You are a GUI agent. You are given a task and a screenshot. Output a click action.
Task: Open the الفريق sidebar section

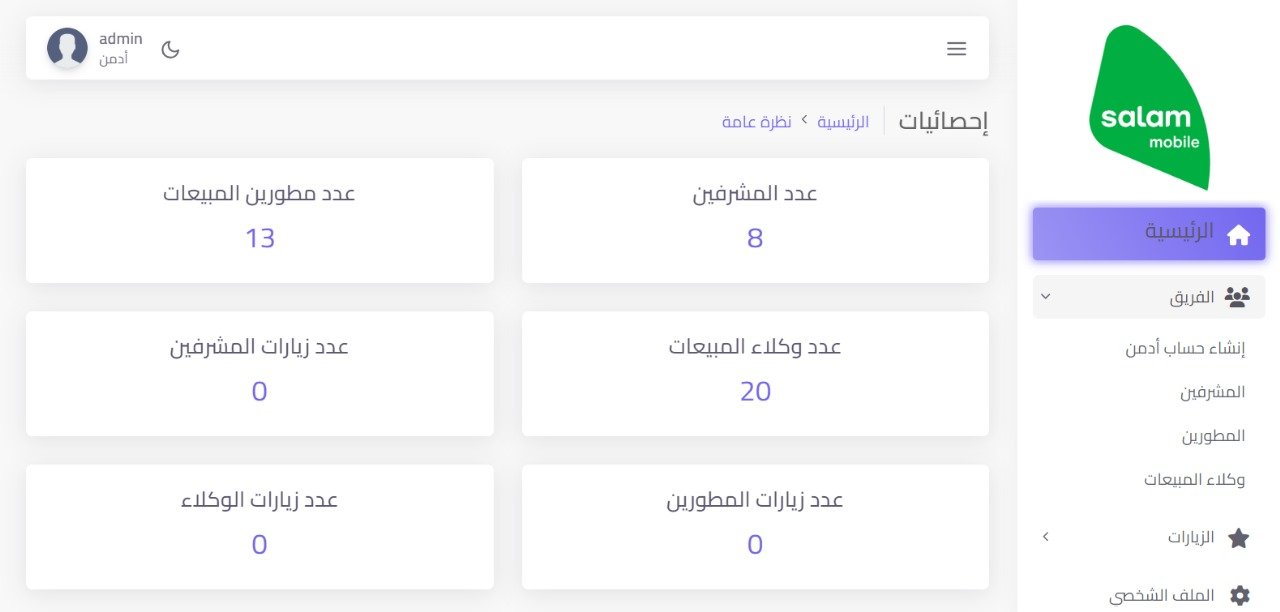pyautogui.click(x=1149, y=297)
